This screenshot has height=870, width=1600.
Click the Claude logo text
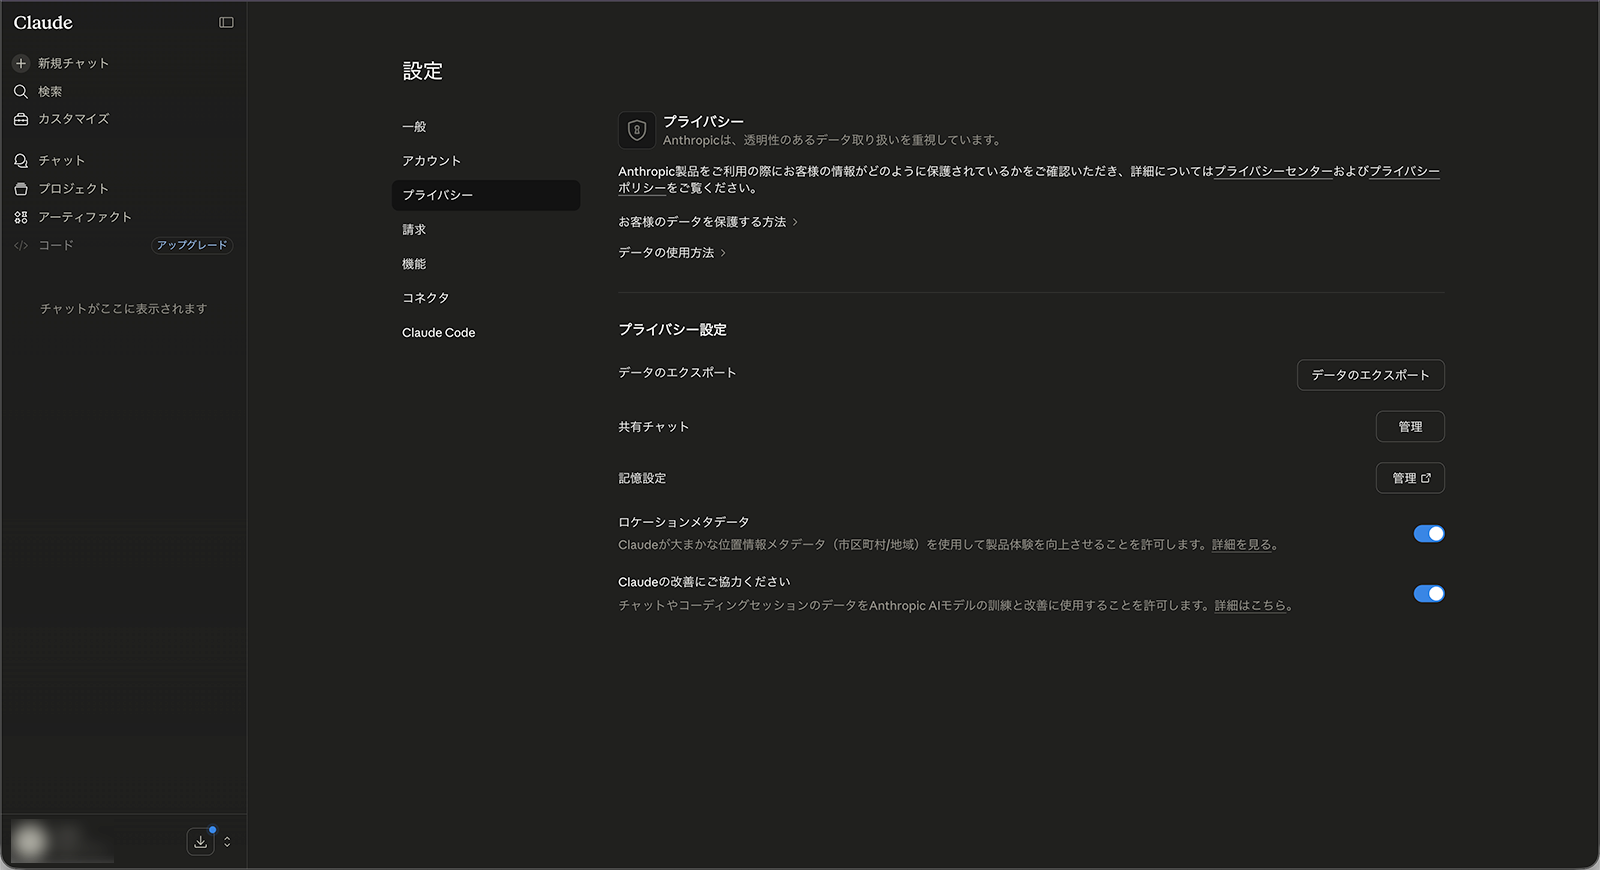click(x=43, y=22)
